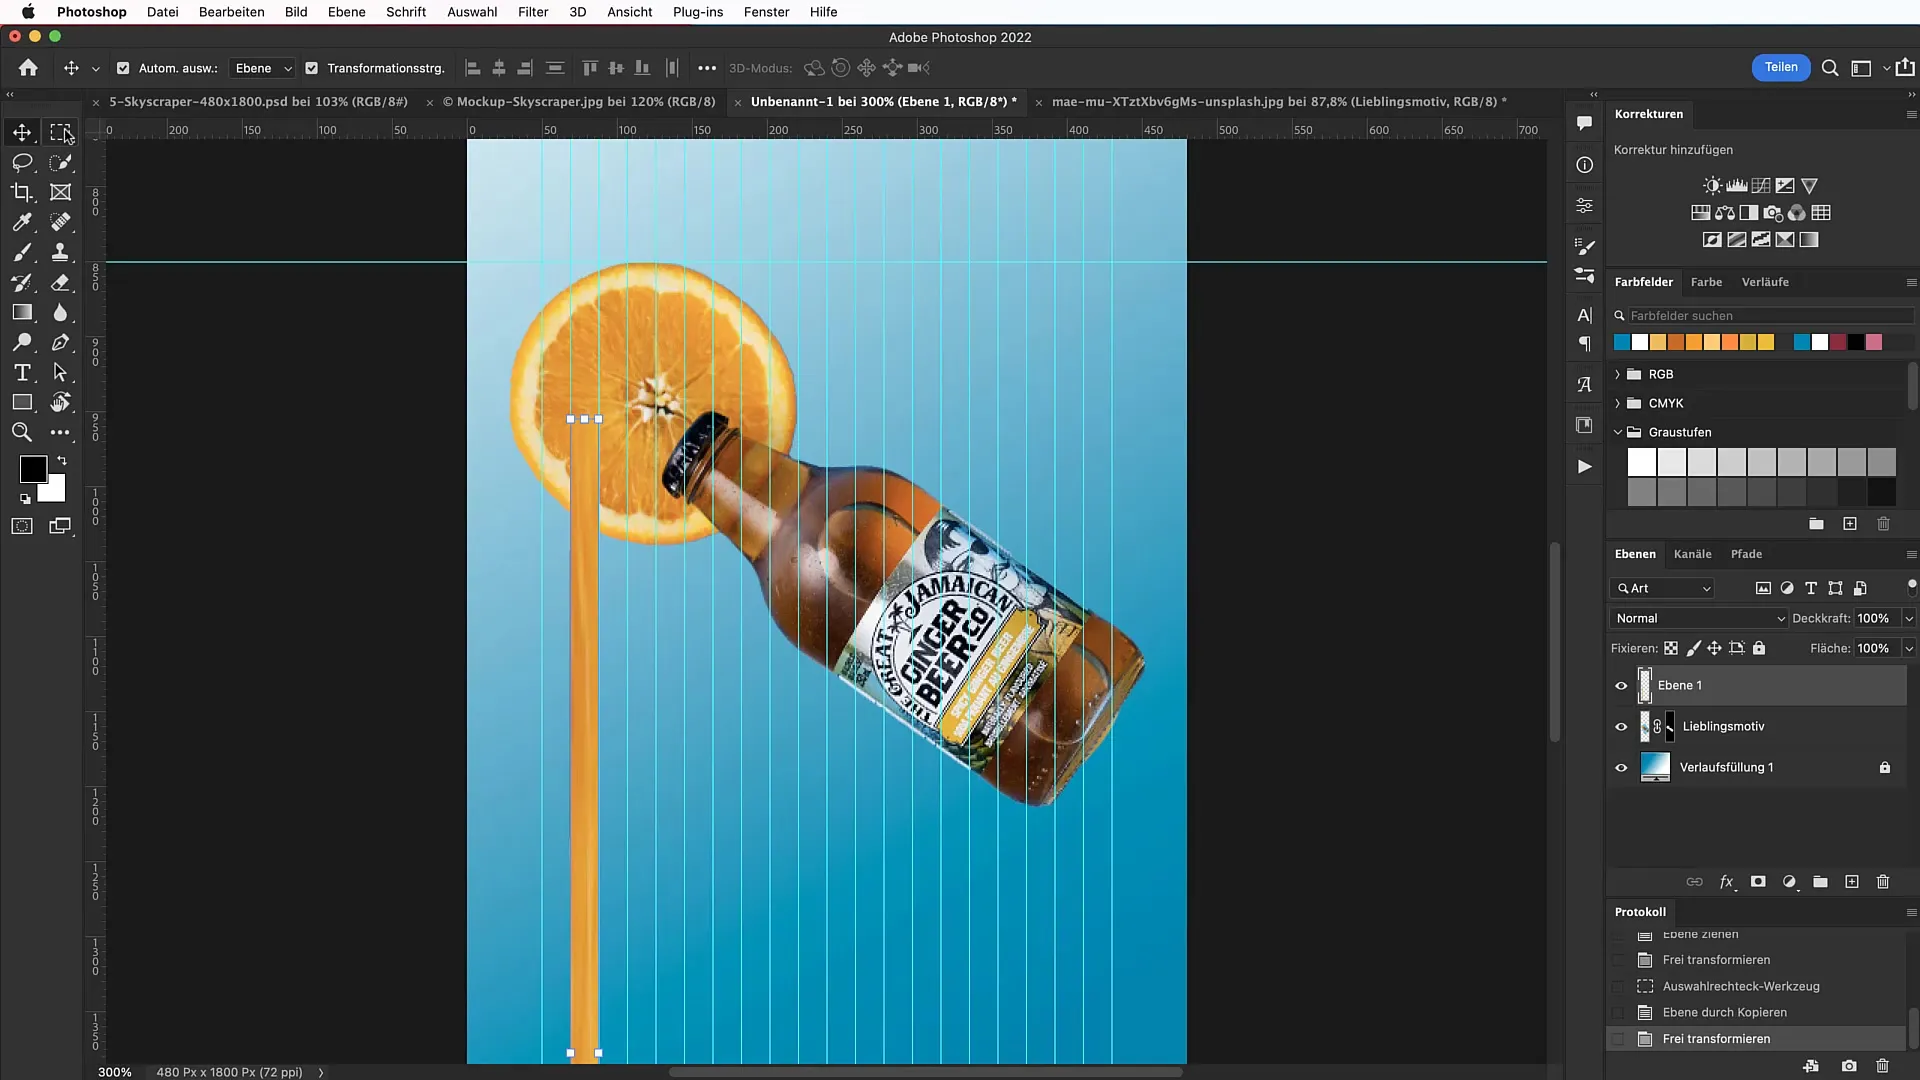Expand the RGB swatch folder
The image size is (1920, 1080).
click(x=1618, y=374)
